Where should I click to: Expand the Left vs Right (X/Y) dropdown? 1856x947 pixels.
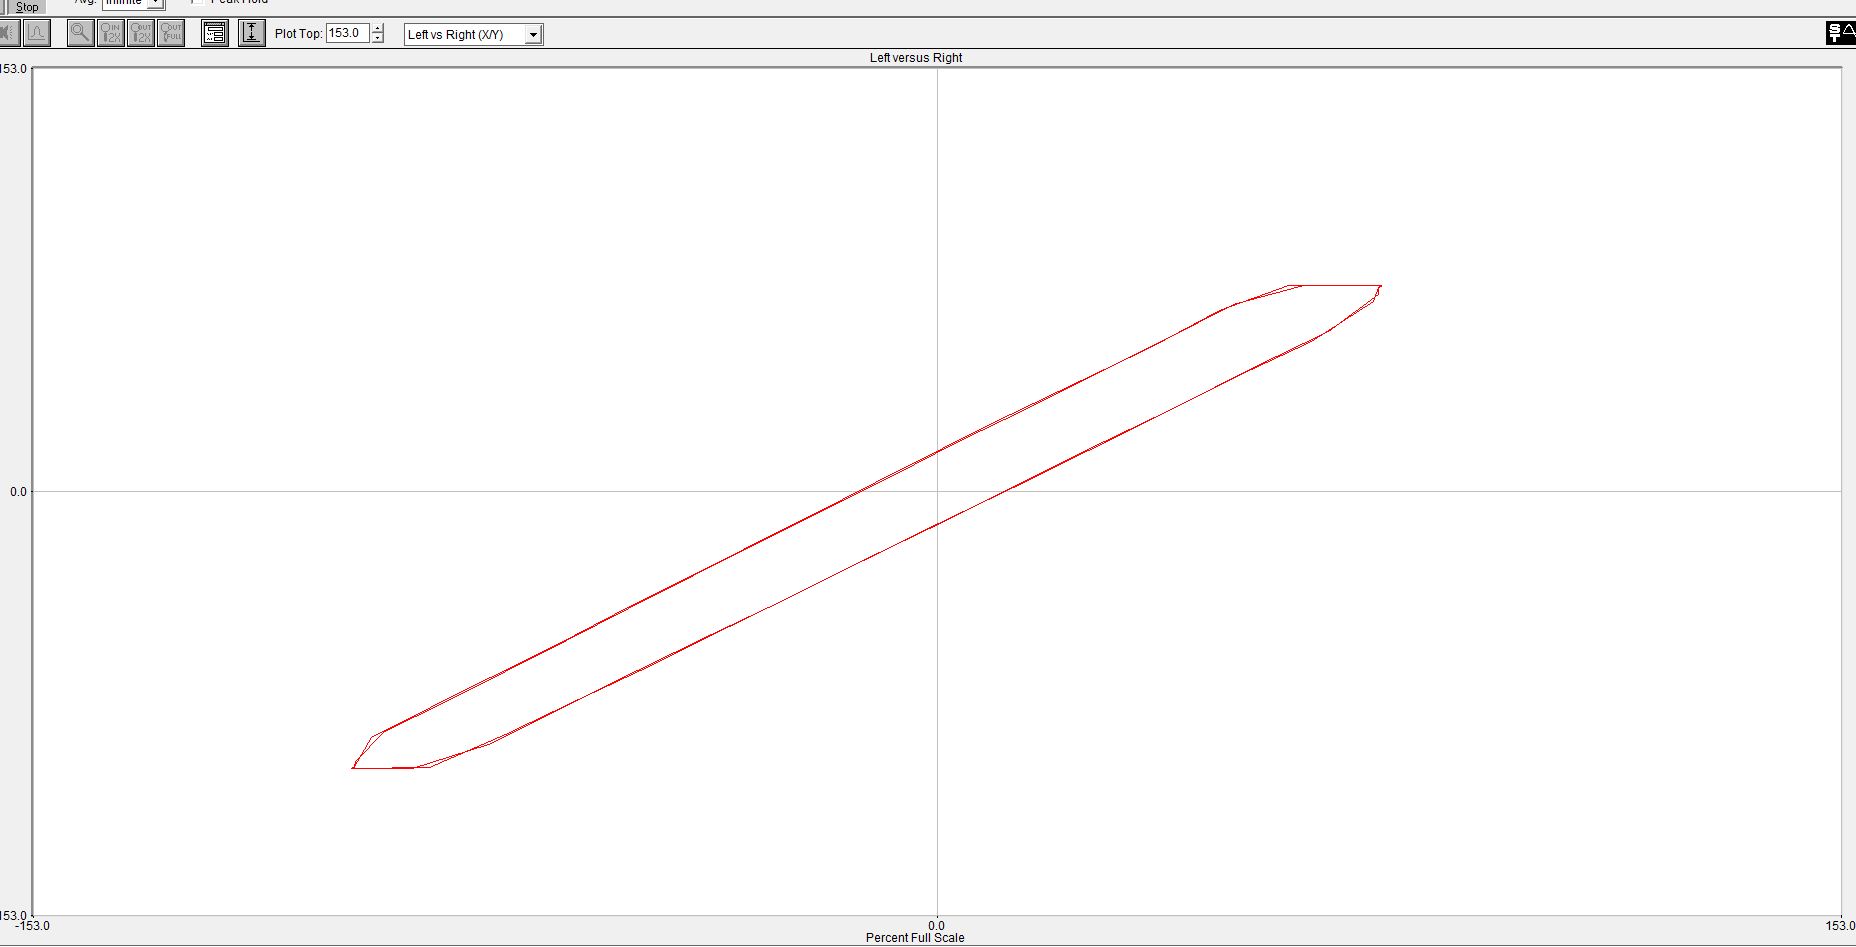click(x=533, y=35)
